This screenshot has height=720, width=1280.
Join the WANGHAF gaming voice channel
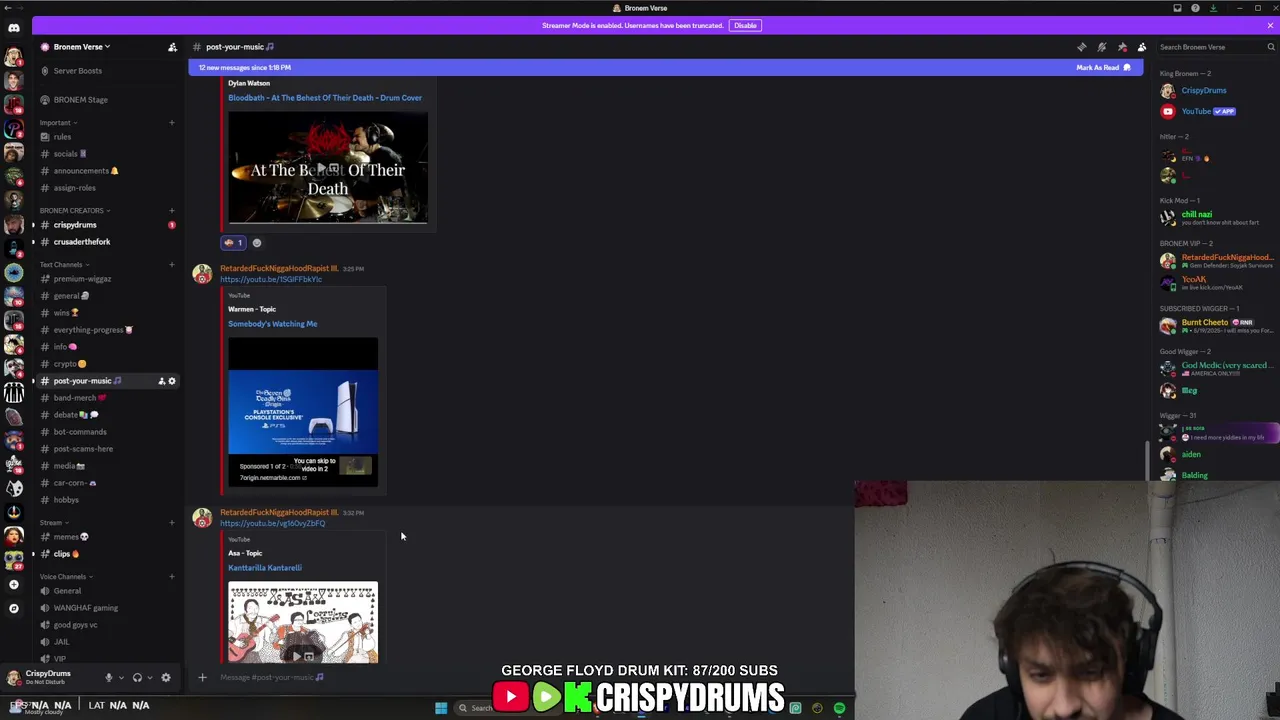click(85, 608)
